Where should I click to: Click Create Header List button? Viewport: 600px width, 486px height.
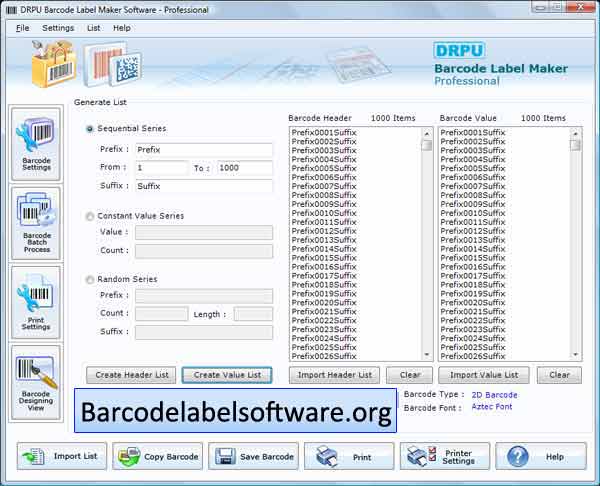pyautogui.click(x=131, y=375)
